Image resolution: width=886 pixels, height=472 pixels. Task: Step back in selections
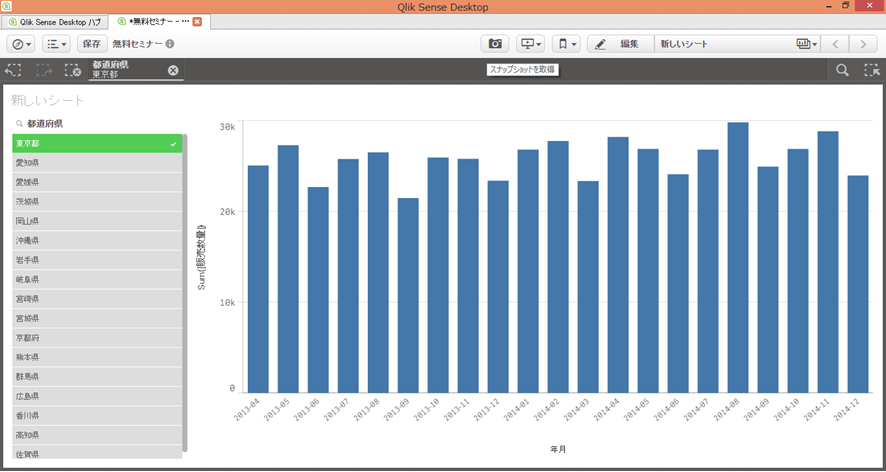[13, 70]
